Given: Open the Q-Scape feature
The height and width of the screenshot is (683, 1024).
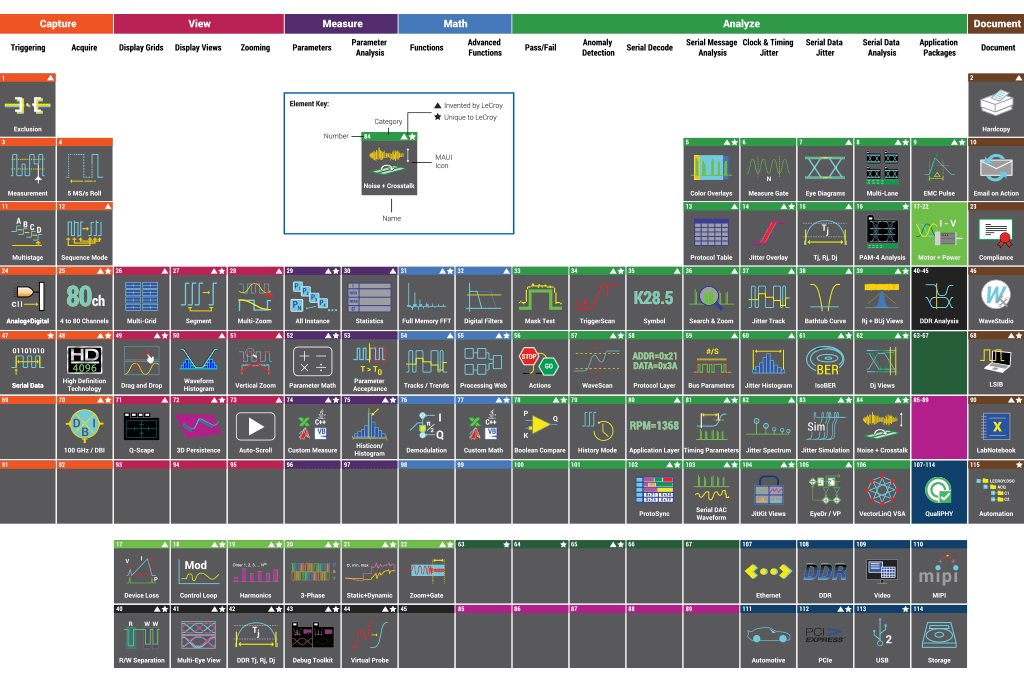Looking at the screenshot, I should [x=141, y=428].
